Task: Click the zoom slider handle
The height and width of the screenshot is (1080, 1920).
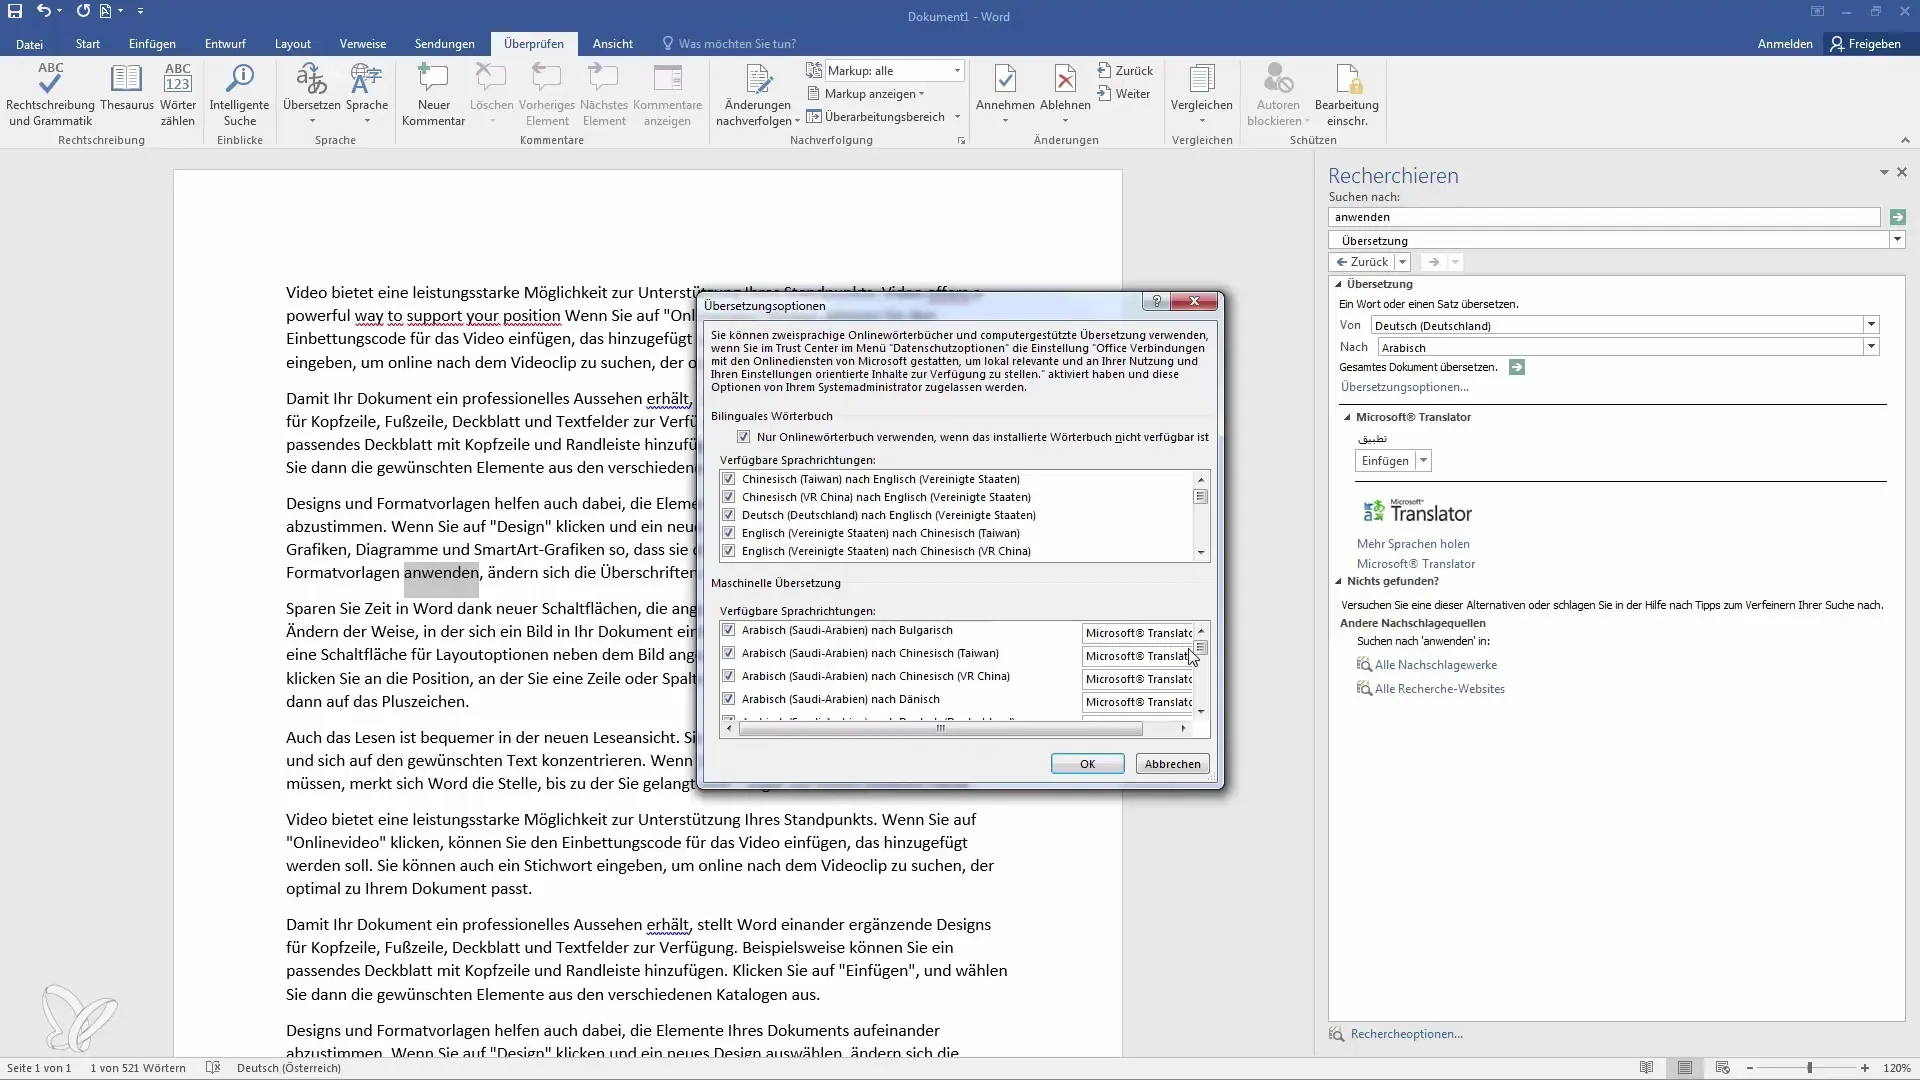Action: click(1809, 1068)
